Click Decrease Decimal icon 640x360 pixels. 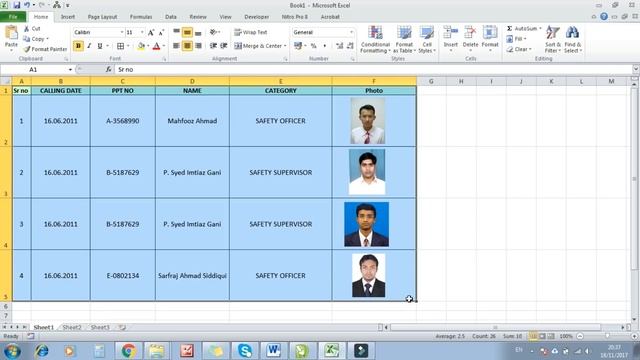pos(350,46)
